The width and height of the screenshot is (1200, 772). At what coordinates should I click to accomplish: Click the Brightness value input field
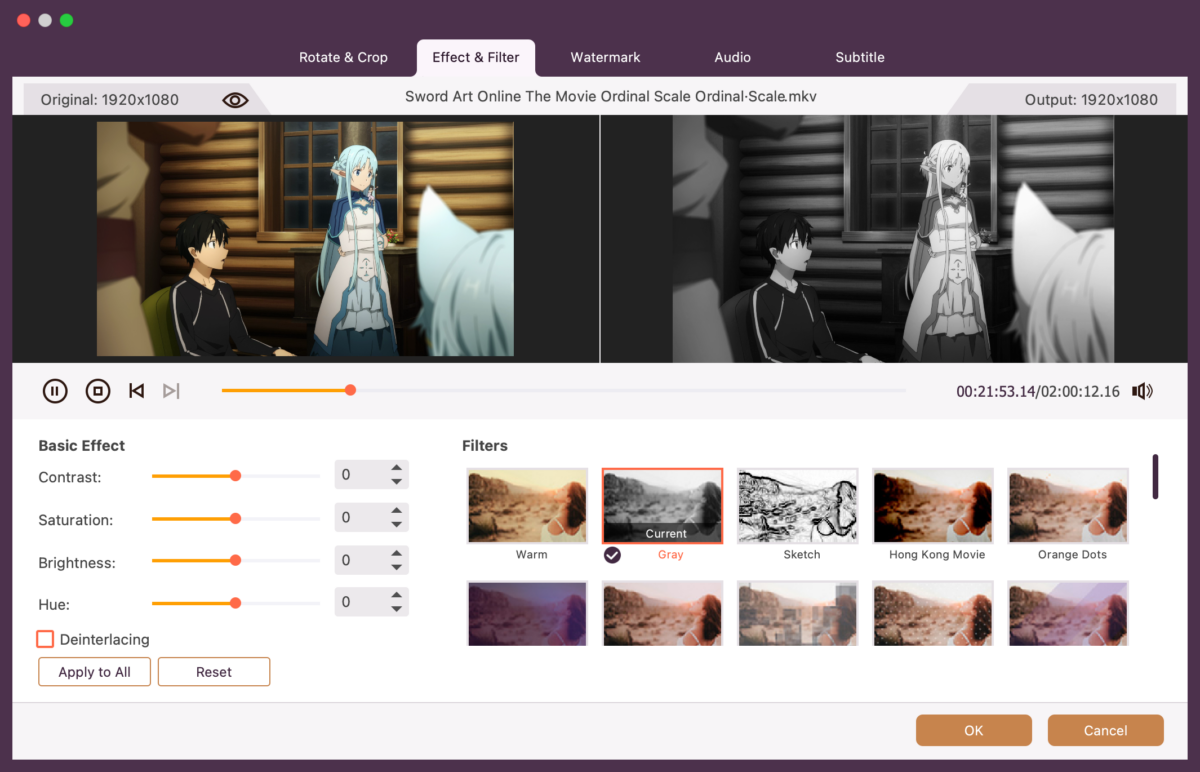tap(360, 560)
